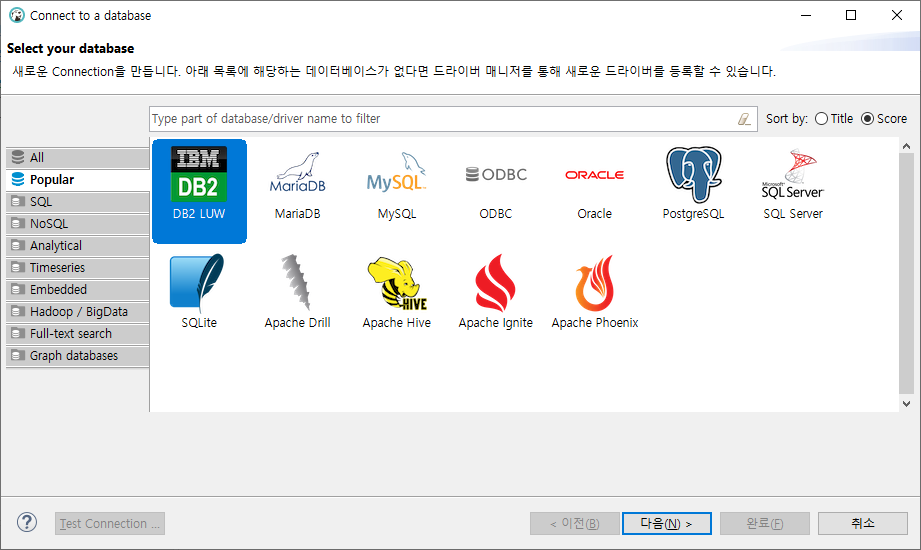Click the disabled 이전(B) back button
The height and width of the screenshot is (550, 921).
point(574,524)
